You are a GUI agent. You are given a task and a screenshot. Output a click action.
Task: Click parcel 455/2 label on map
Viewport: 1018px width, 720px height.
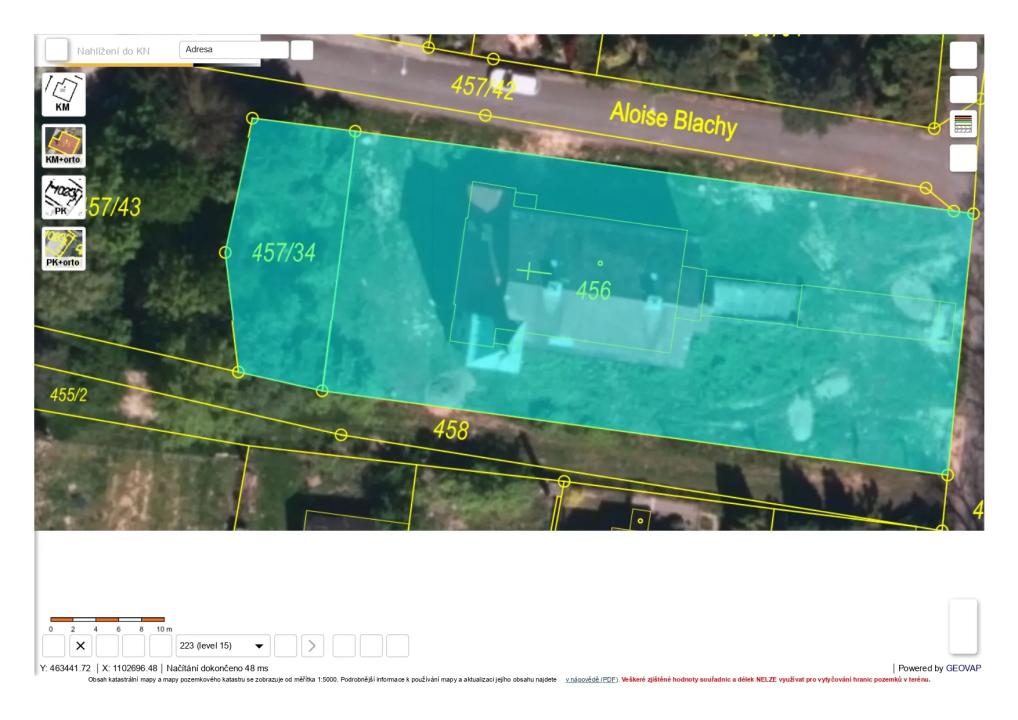coord(68,394)
